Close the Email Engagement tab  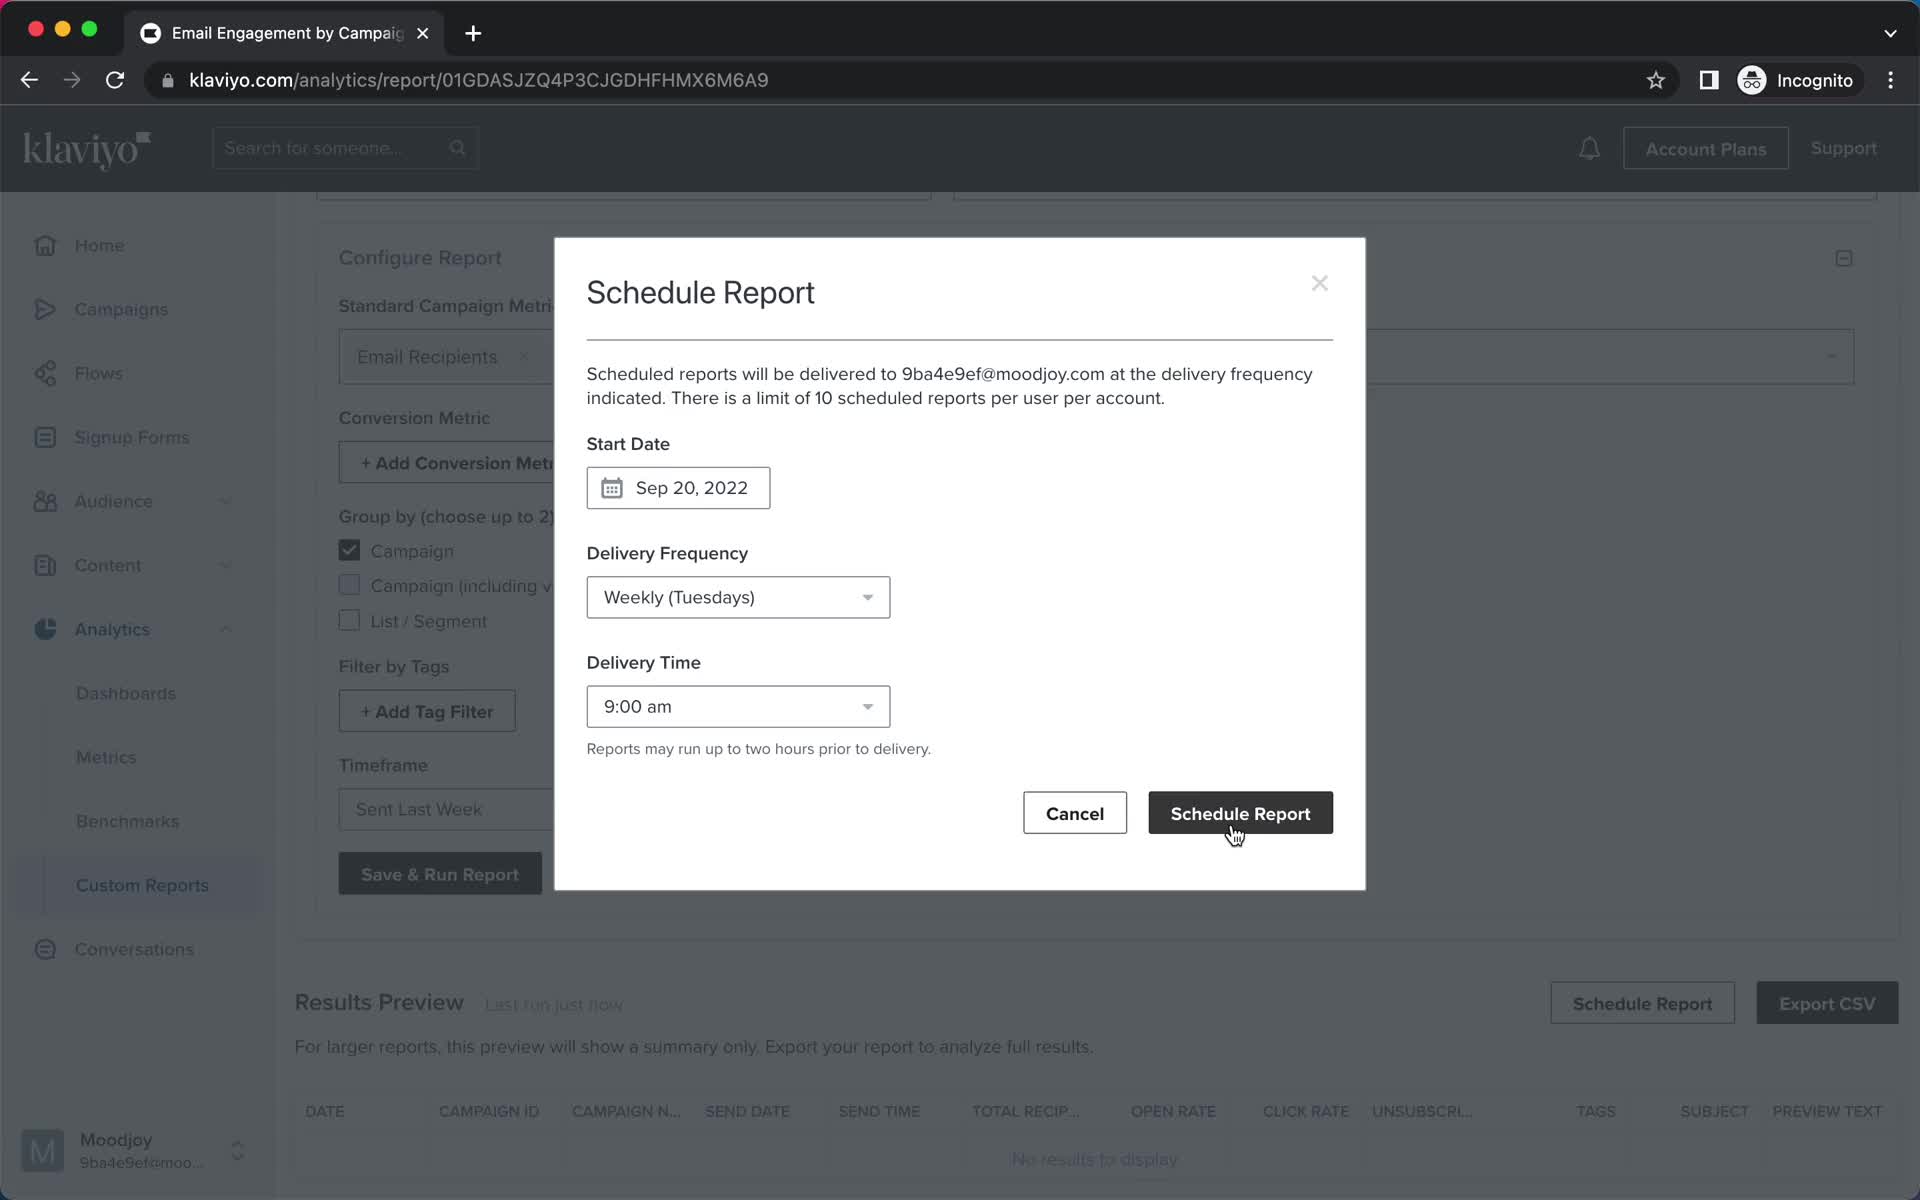click(x=423, y=33)
